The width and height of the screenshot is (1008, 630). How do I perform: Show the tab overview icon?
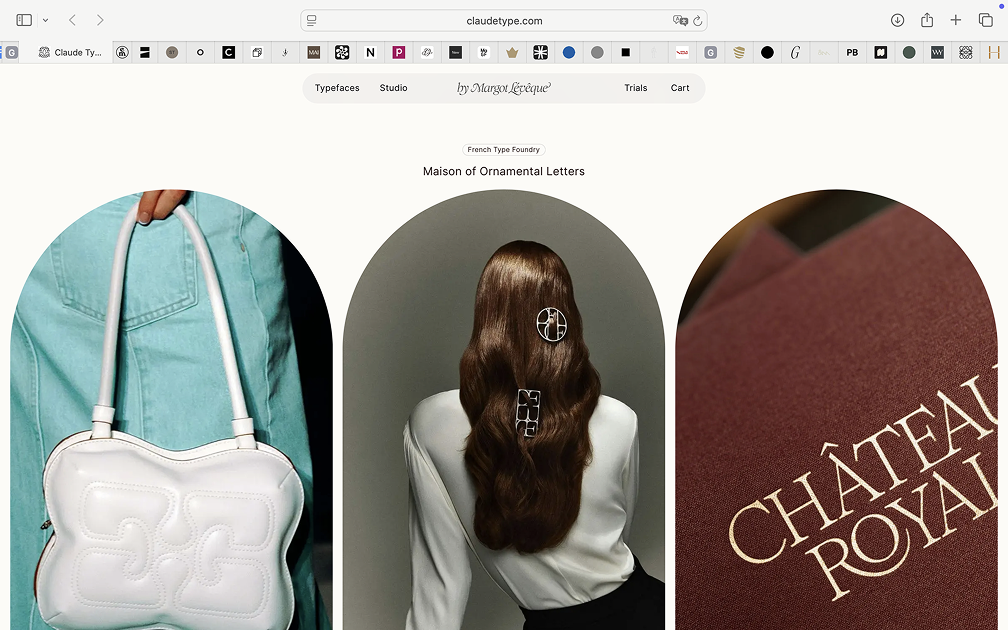click(x=986, y=20)
